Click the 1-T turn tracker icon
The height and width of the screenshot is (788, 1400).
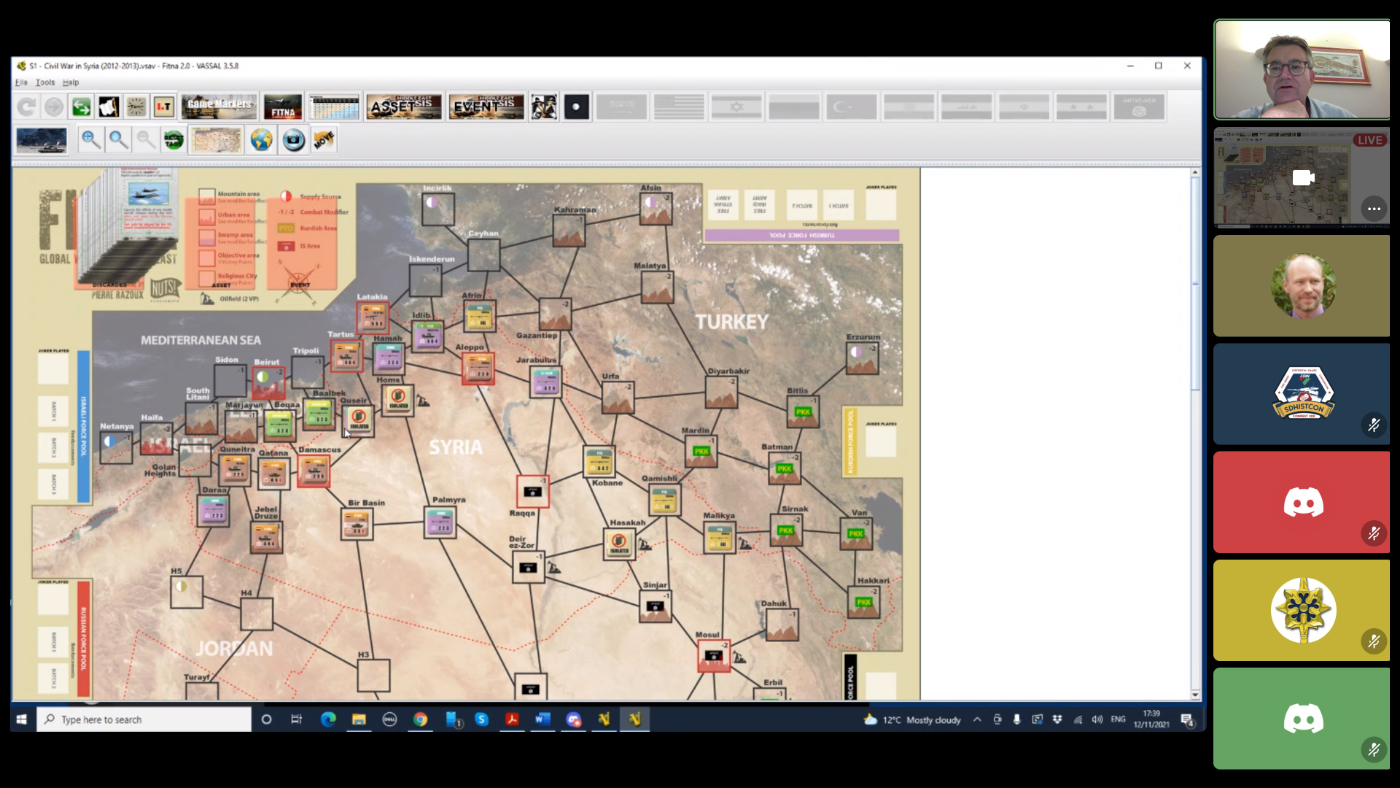[x=163, y=107]
